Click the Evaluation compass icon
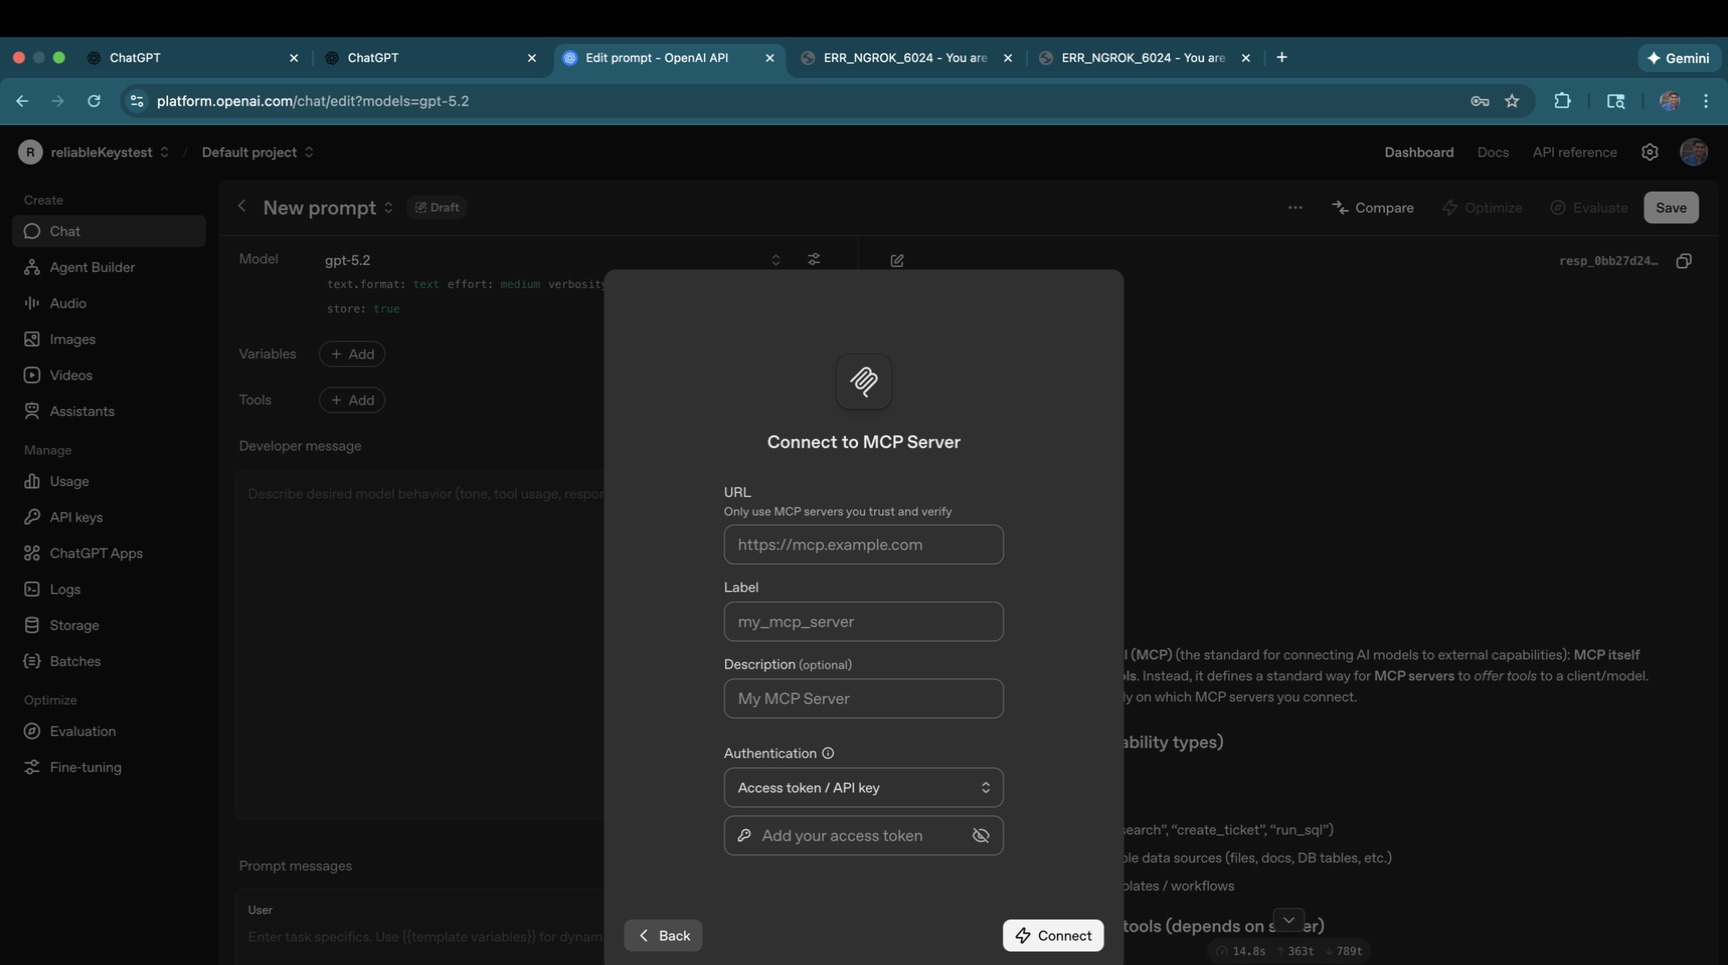 32,731
